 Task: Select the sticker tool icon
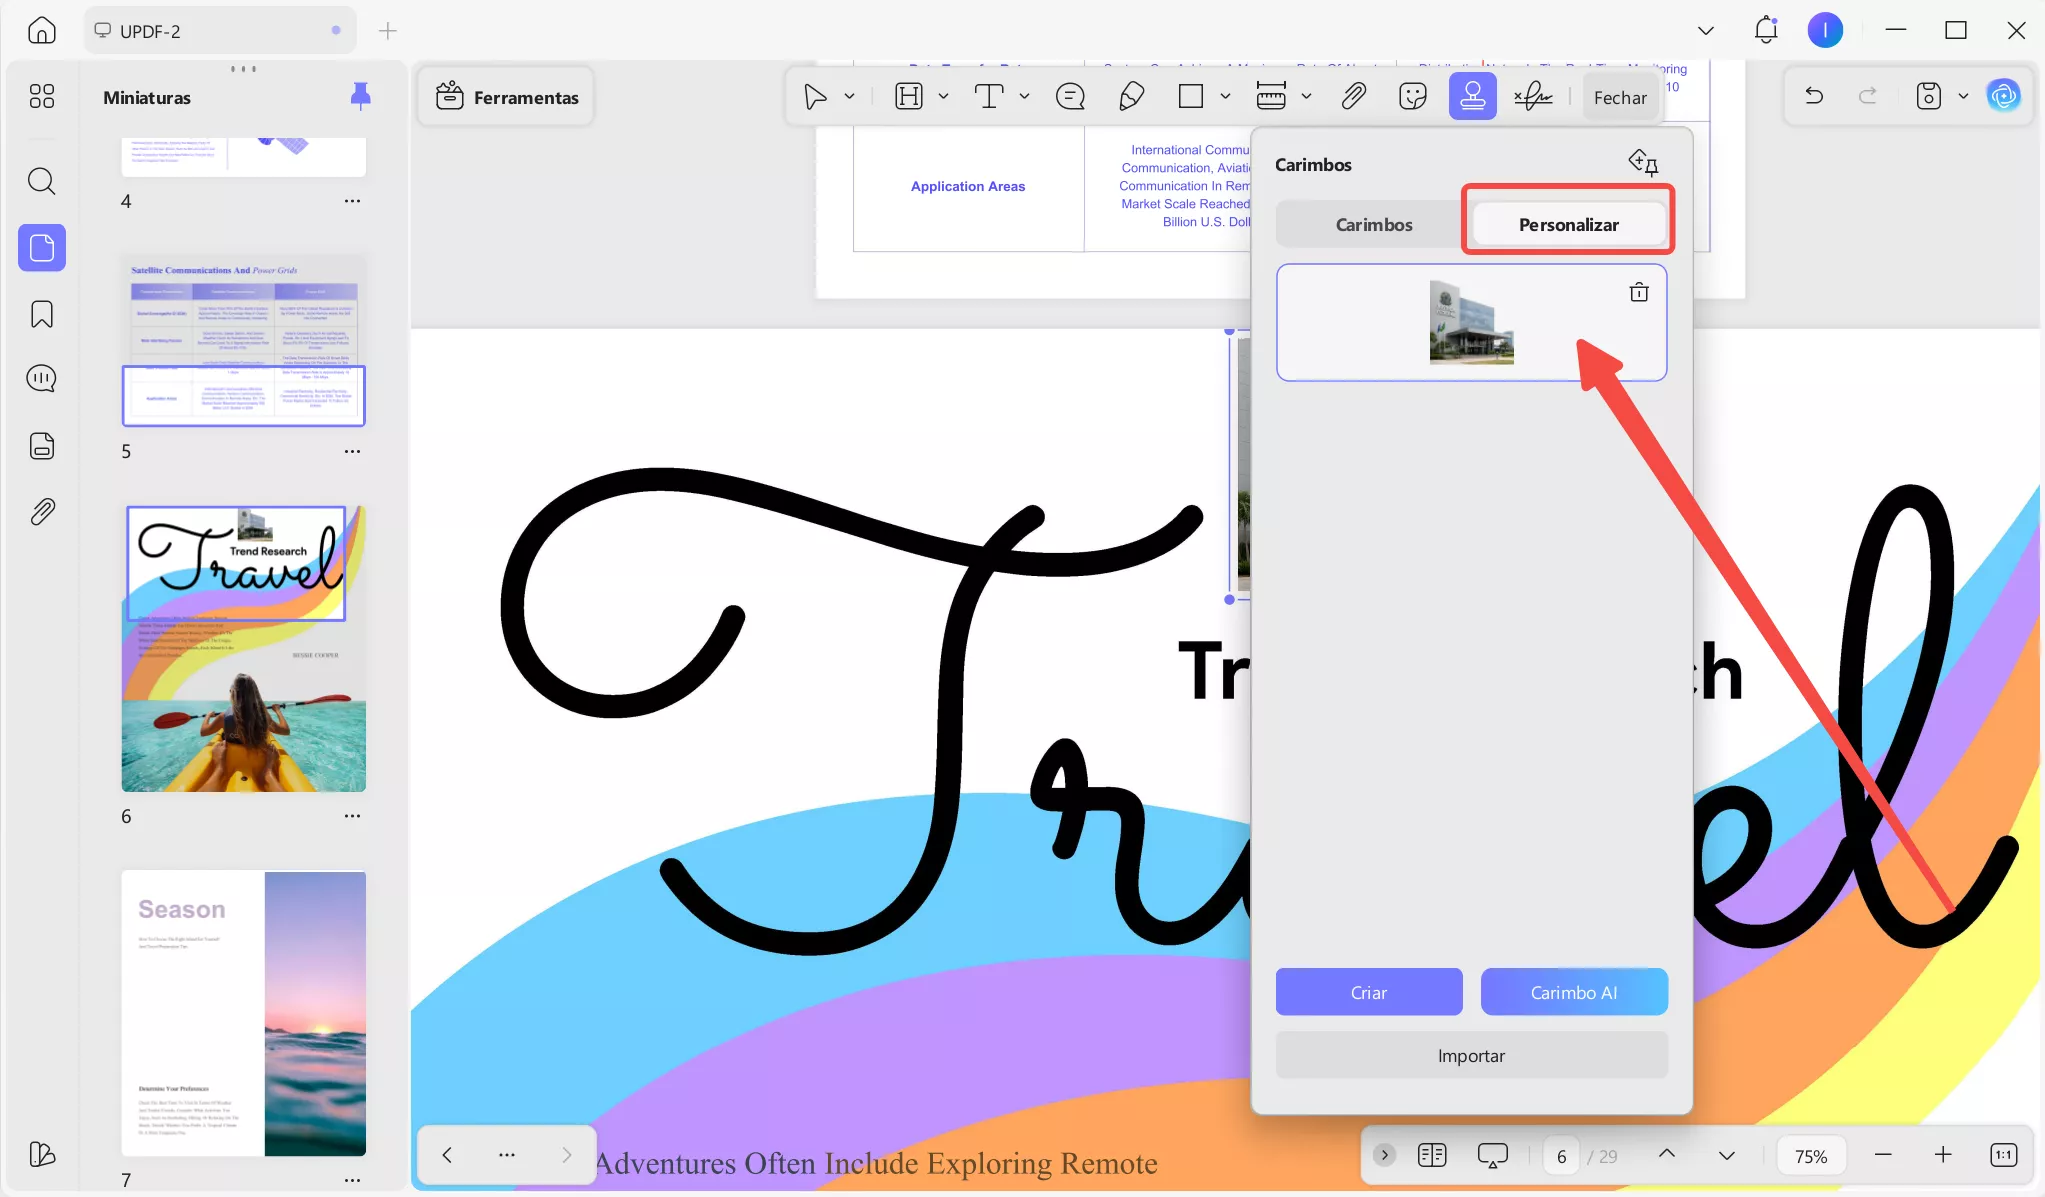tap(1412, 97)
